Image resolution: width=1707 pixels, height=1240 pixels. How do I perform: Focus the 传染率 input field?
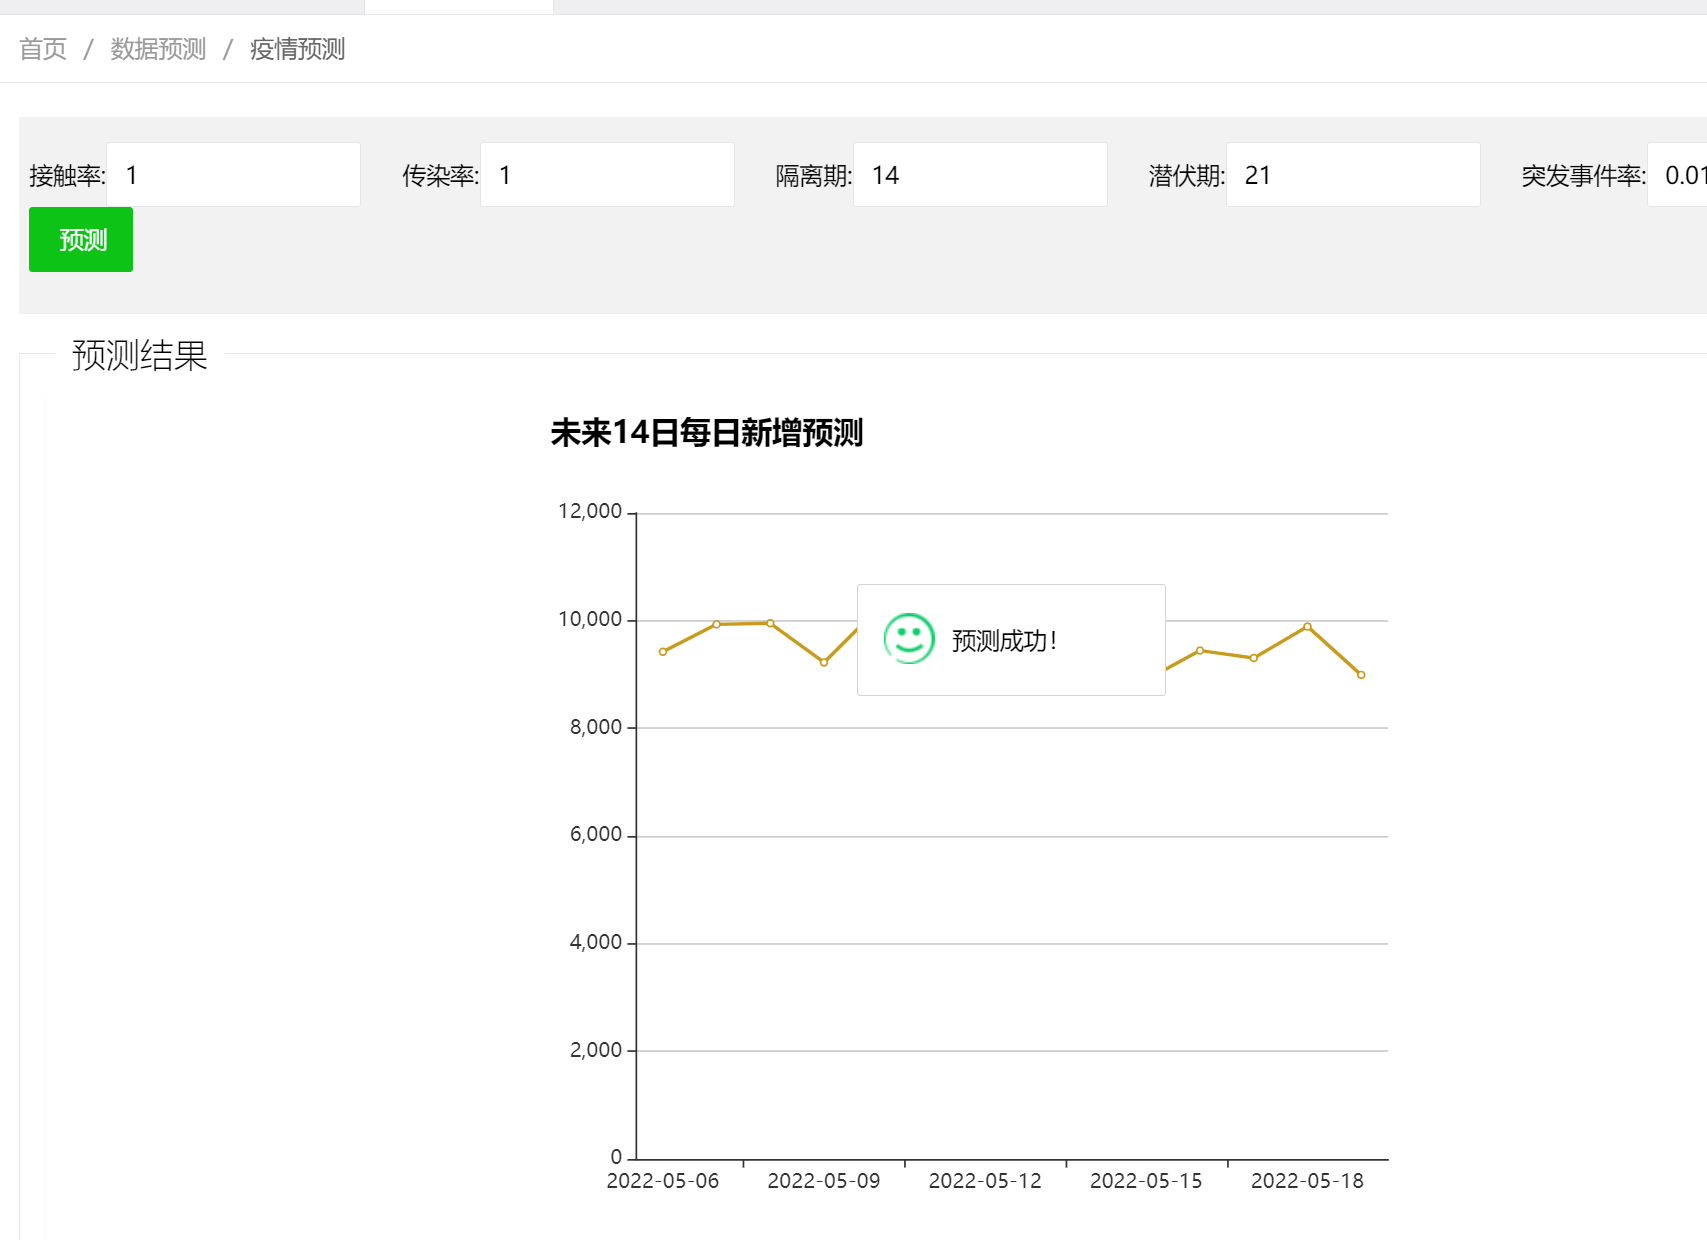607,175
